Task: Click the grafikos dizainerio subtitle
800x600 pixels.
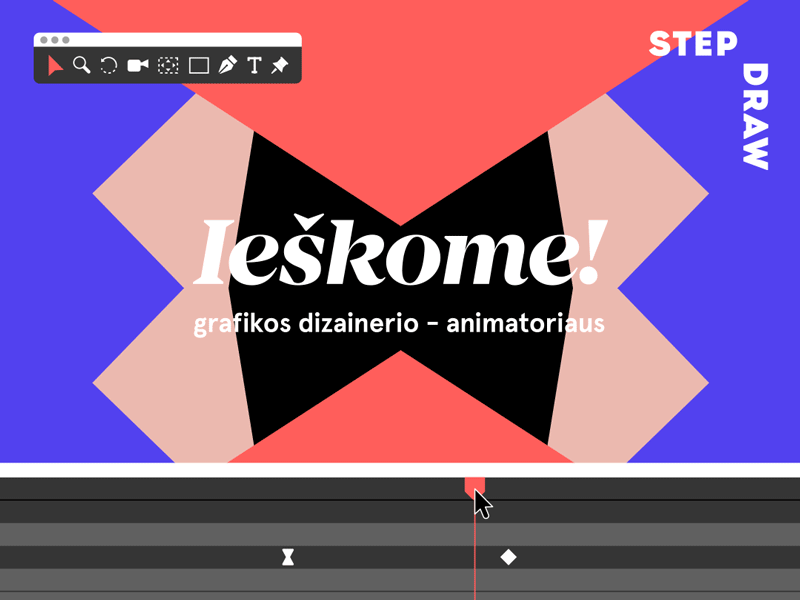Action: coord(400,323)
